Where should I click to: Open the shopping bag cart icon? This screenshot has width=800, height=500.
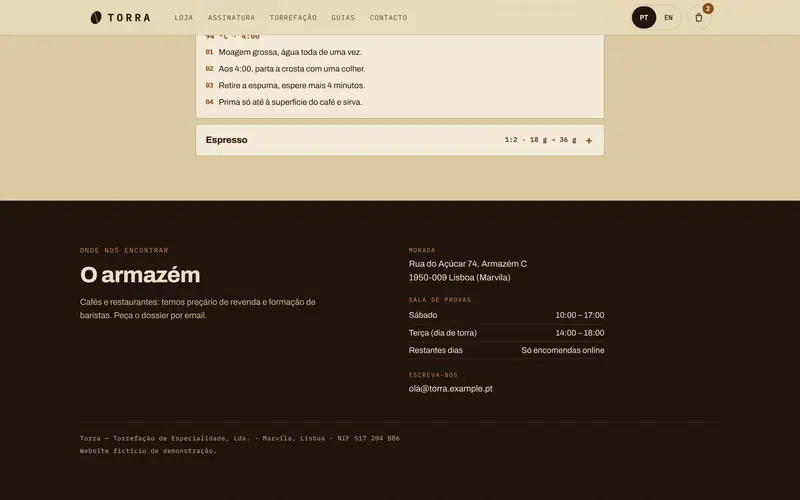coord(698,18)
